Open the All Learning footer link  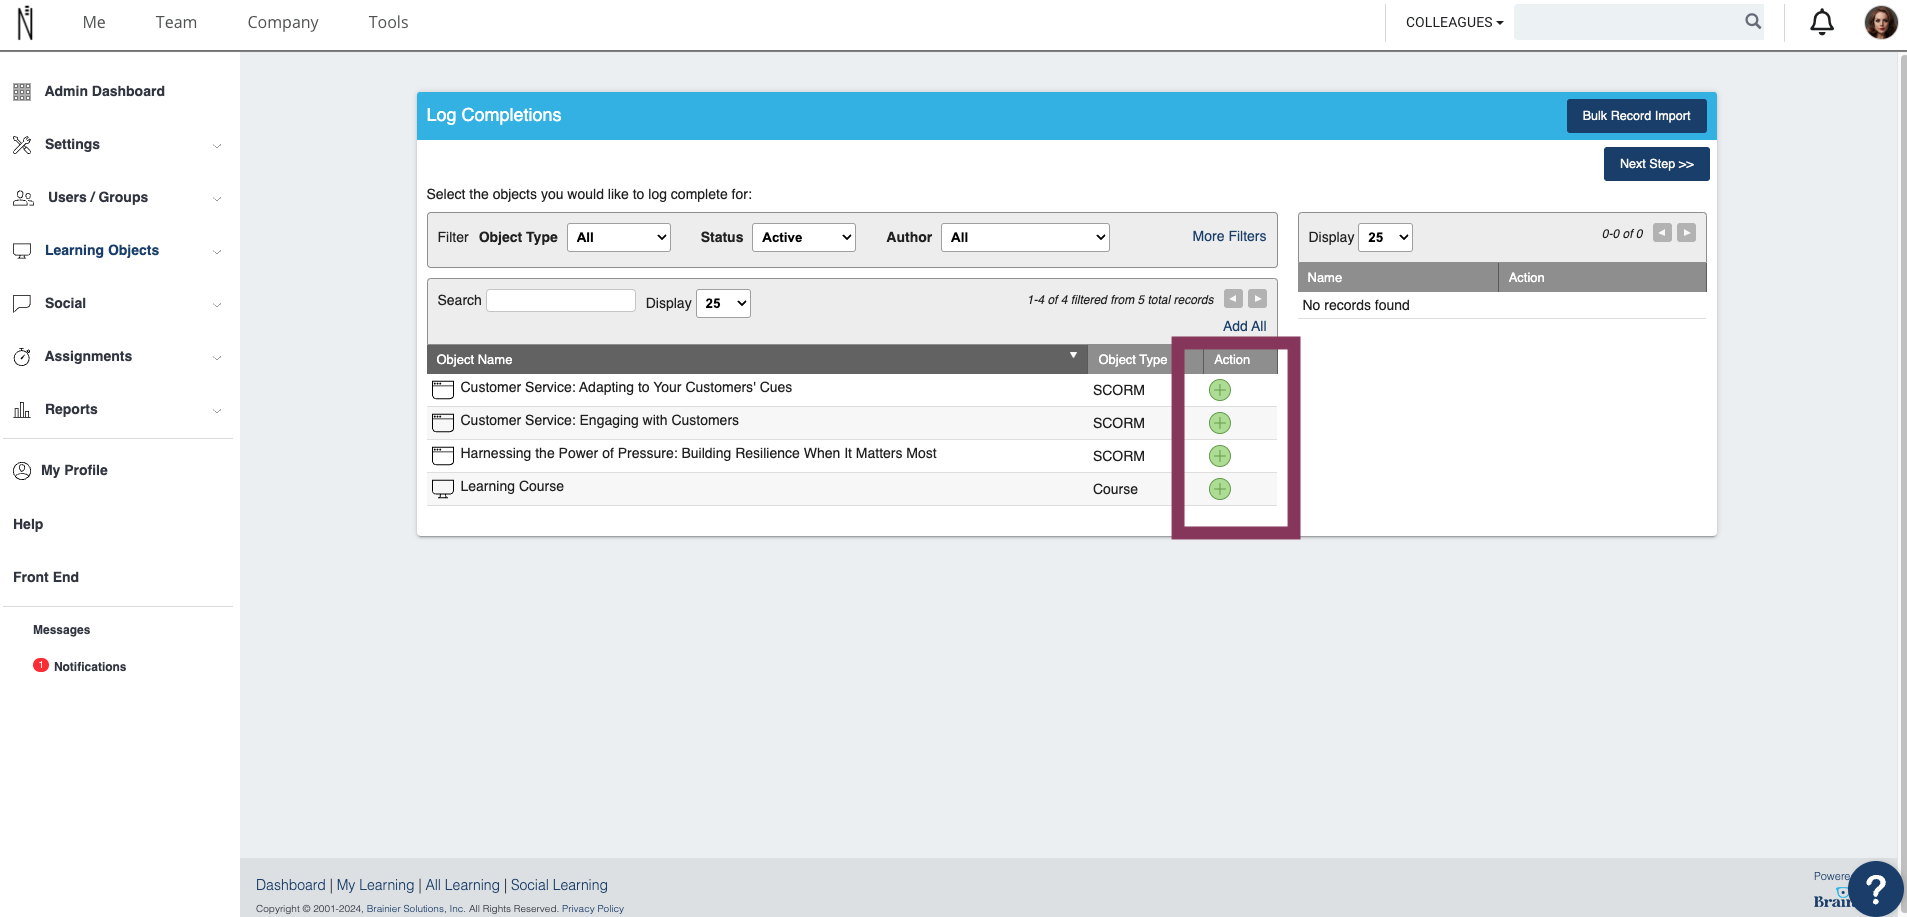click(x=462, y=885)
